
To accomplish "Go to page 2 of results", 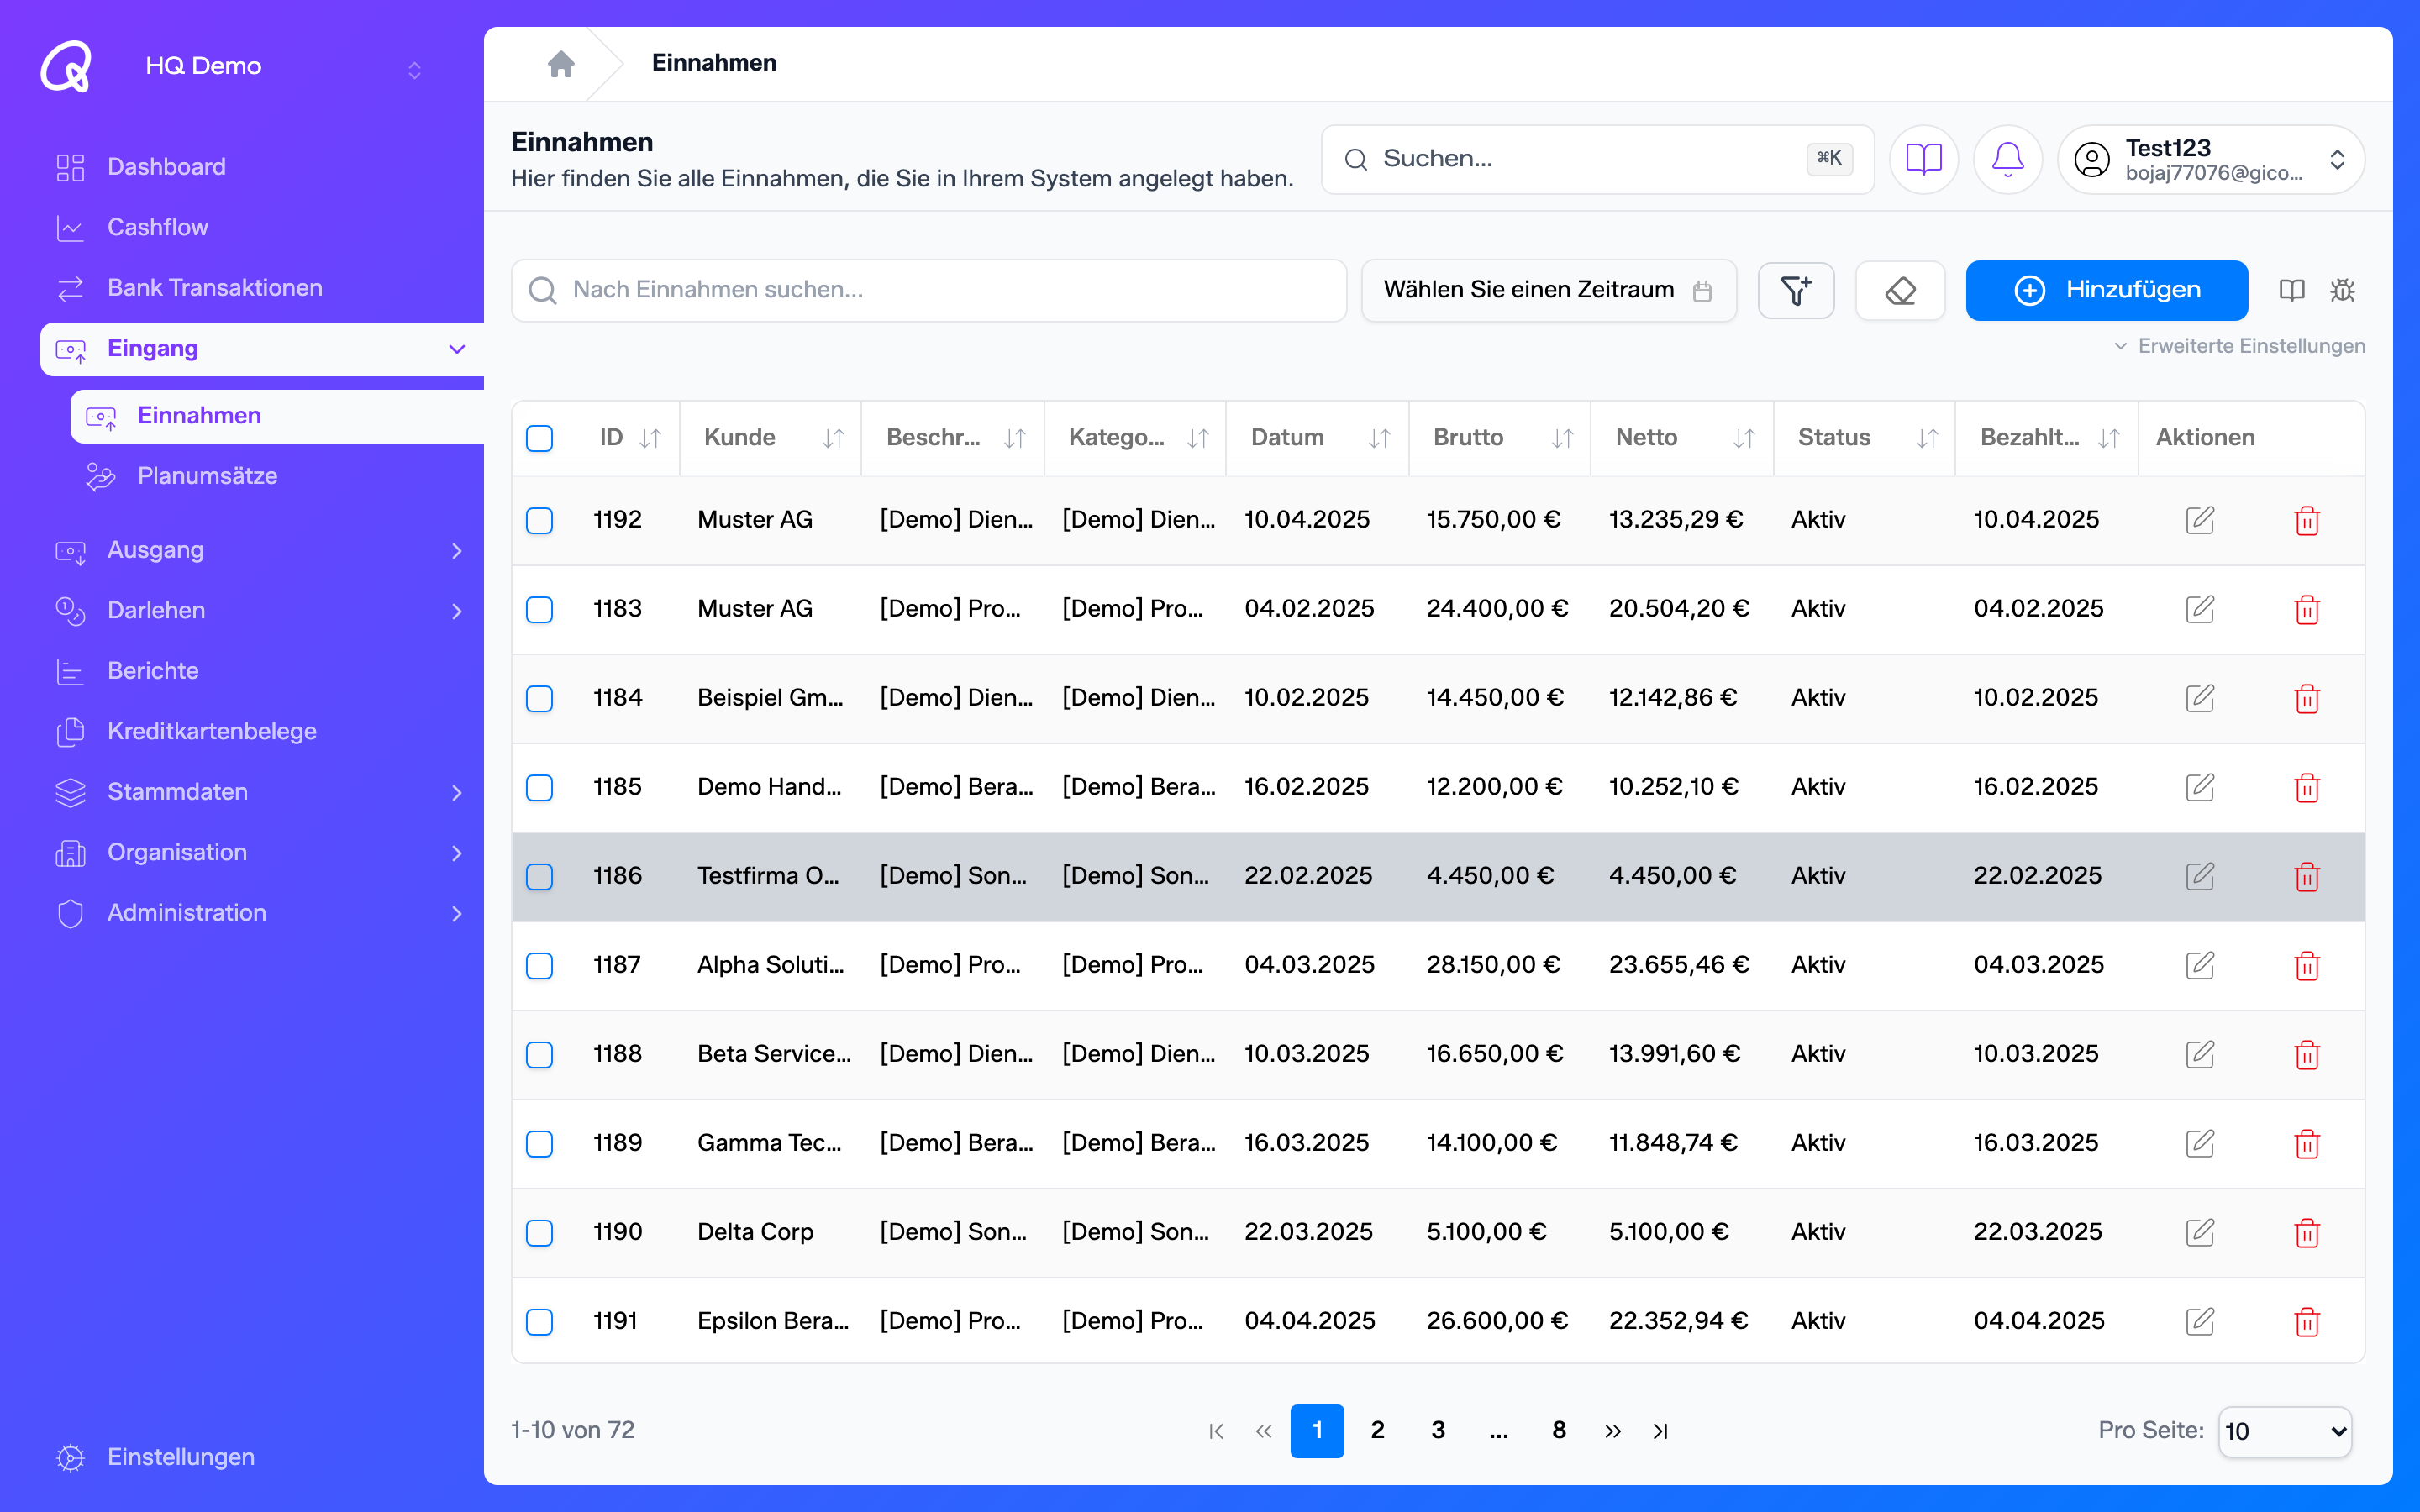I will (1377, 1431).
